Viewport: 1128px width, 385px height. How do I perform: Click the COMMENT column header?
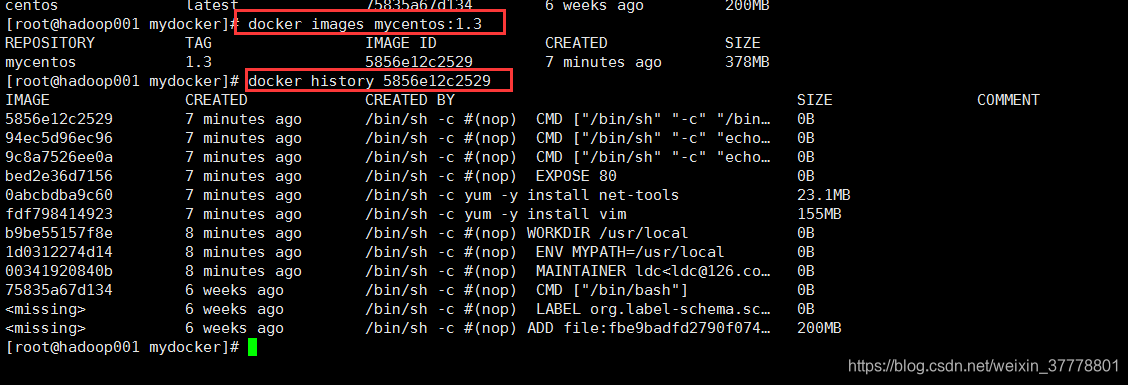point(1008,100)
